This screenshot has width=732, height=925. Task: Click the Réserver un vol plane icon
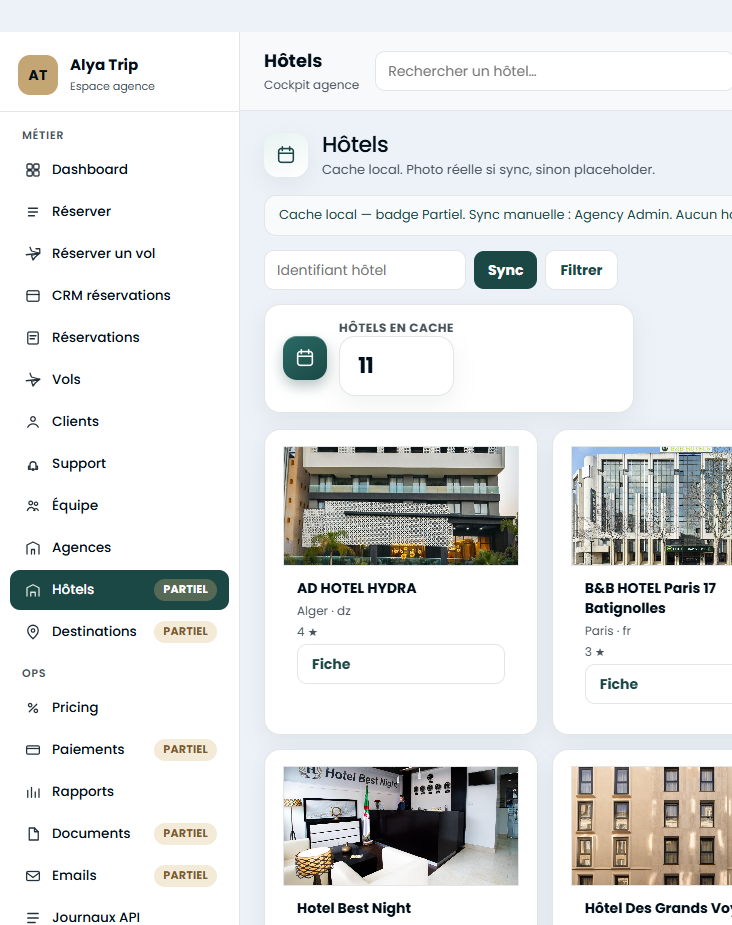[x=33, y=254]
